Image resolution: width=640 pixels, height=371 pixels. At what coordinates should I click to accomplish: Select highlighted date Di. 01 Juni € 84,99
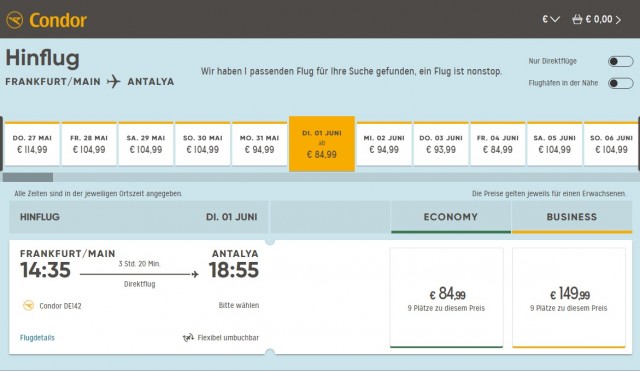[x=322, y=144]
